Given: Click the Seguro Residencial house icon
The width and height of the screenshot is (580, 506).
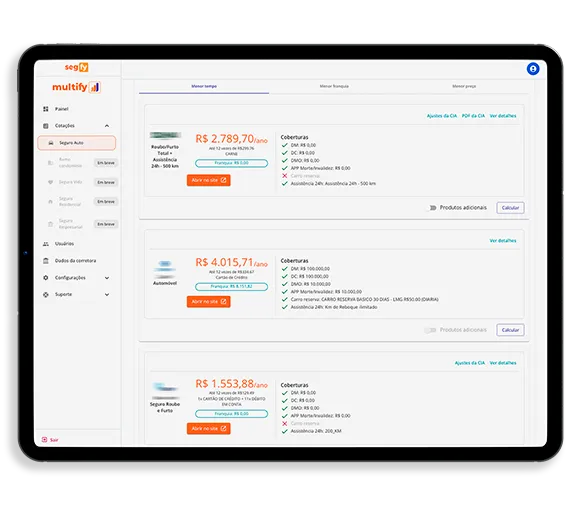Looking at the screenshot, I should tap(51, 202).
